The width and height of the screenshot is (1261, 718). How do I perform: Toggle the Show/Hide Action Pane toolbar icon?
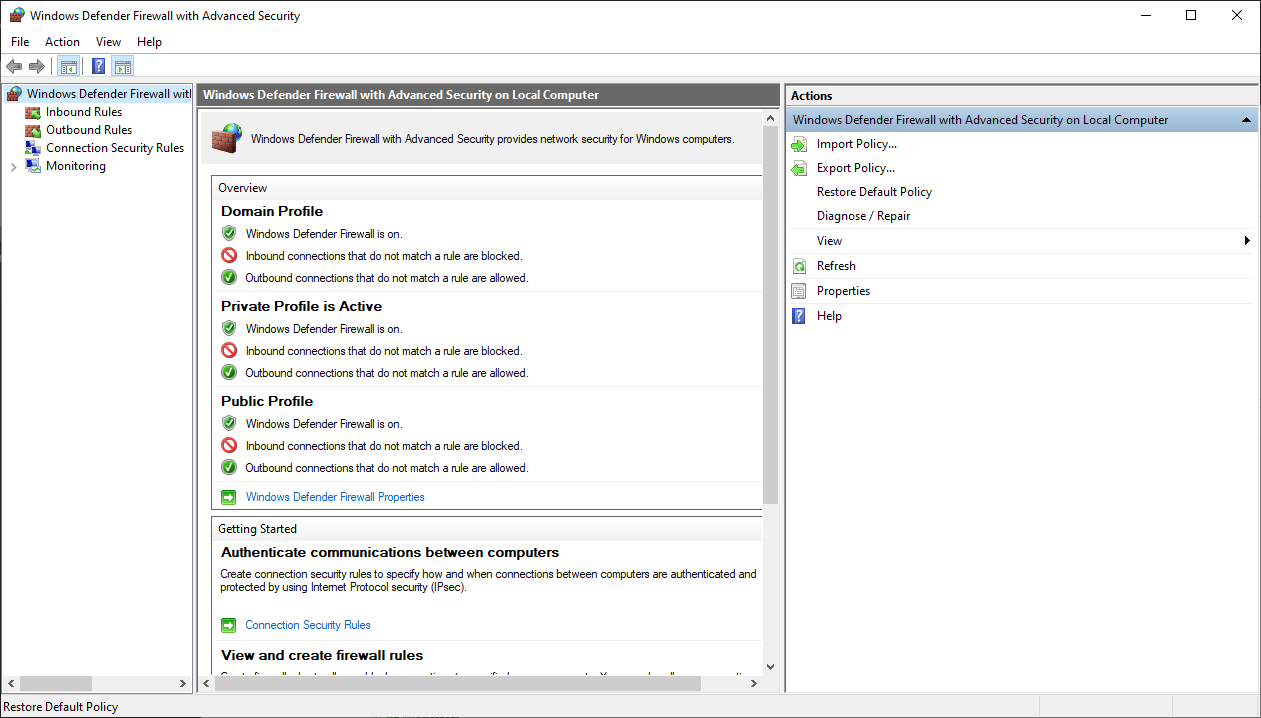[x=122, y=66]
